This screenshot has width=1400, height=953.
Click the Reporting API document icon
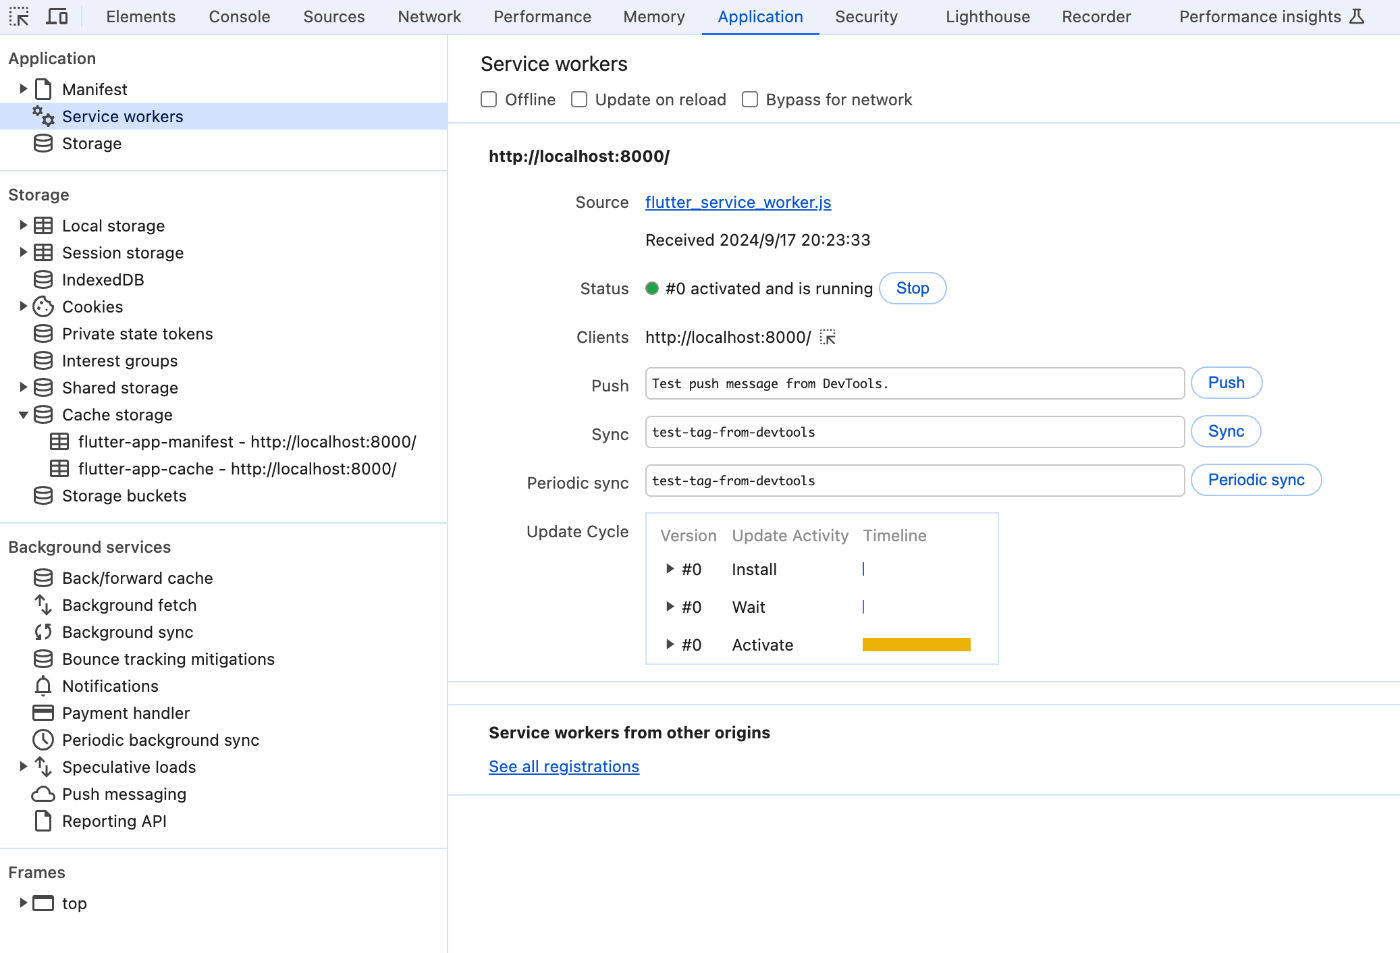[x=43, y=821]
